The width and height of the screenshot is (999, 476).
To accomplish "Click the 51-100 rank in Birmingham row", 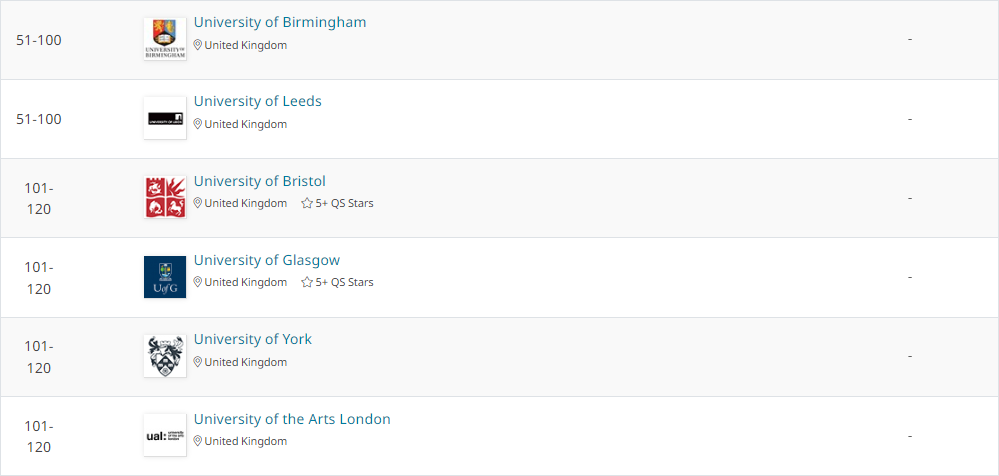I will pos(39,40).
